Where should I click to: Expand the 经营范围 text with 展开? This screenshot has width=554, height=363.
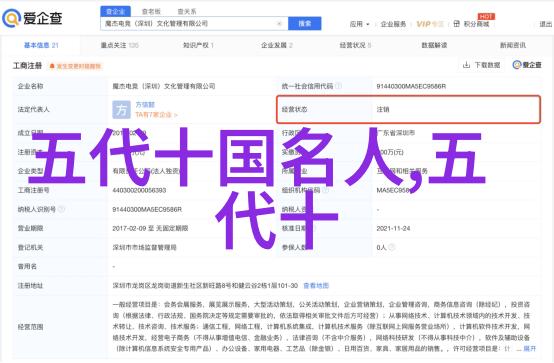coord(530,349)
